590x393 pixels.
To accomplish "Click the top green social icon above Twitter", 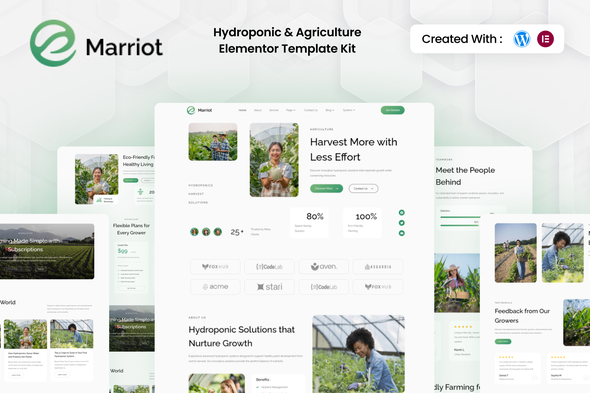I will [x=401, y=213].
